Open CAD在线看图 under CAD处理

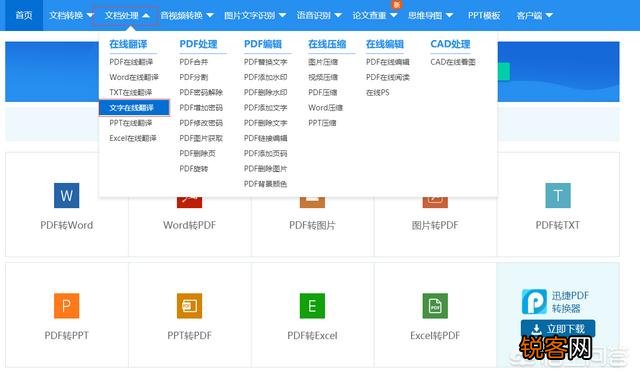453,62
